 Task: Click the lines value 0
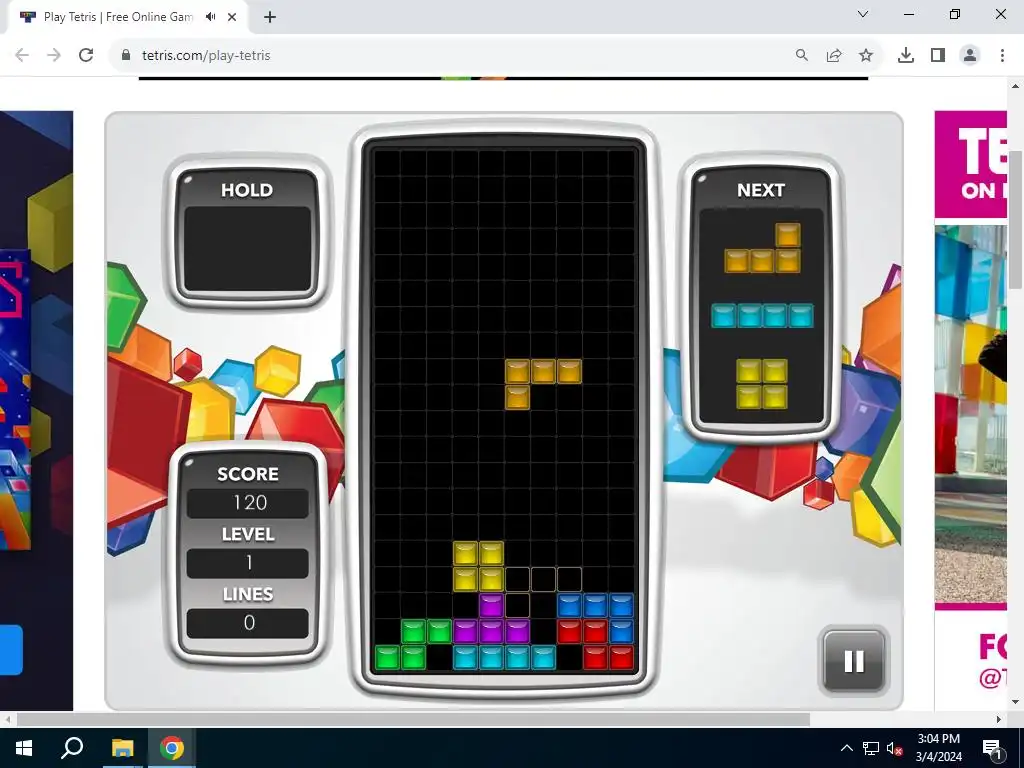coord(249,623)
